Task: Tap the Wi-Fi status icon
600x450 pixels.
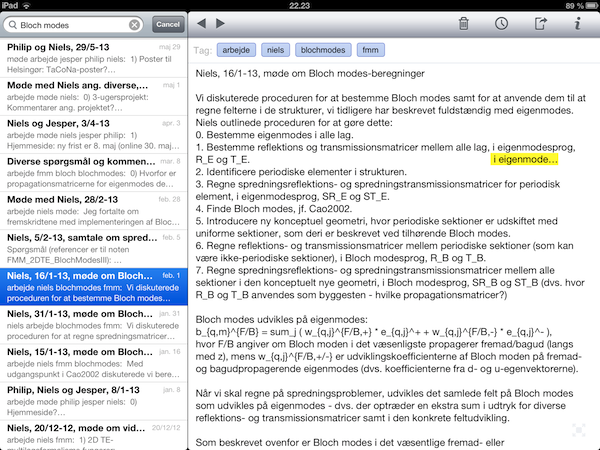Action: pyautogui.click(x=26, y=5)
